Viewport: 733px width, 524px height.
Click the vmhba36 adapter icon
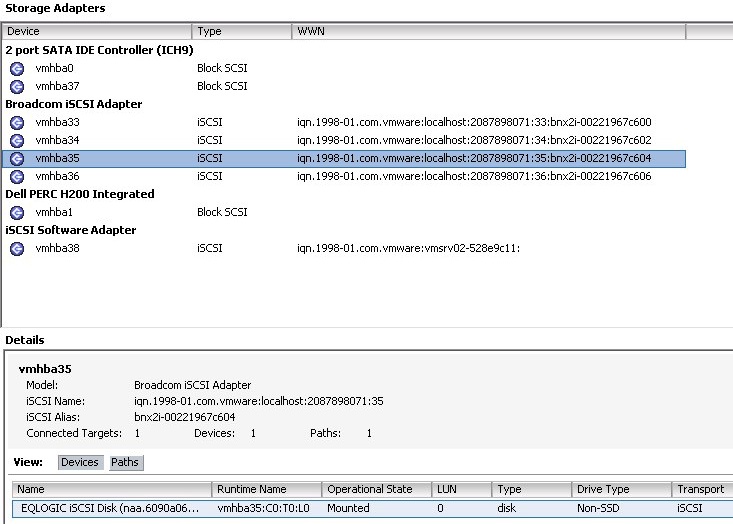tap(17, 176)
